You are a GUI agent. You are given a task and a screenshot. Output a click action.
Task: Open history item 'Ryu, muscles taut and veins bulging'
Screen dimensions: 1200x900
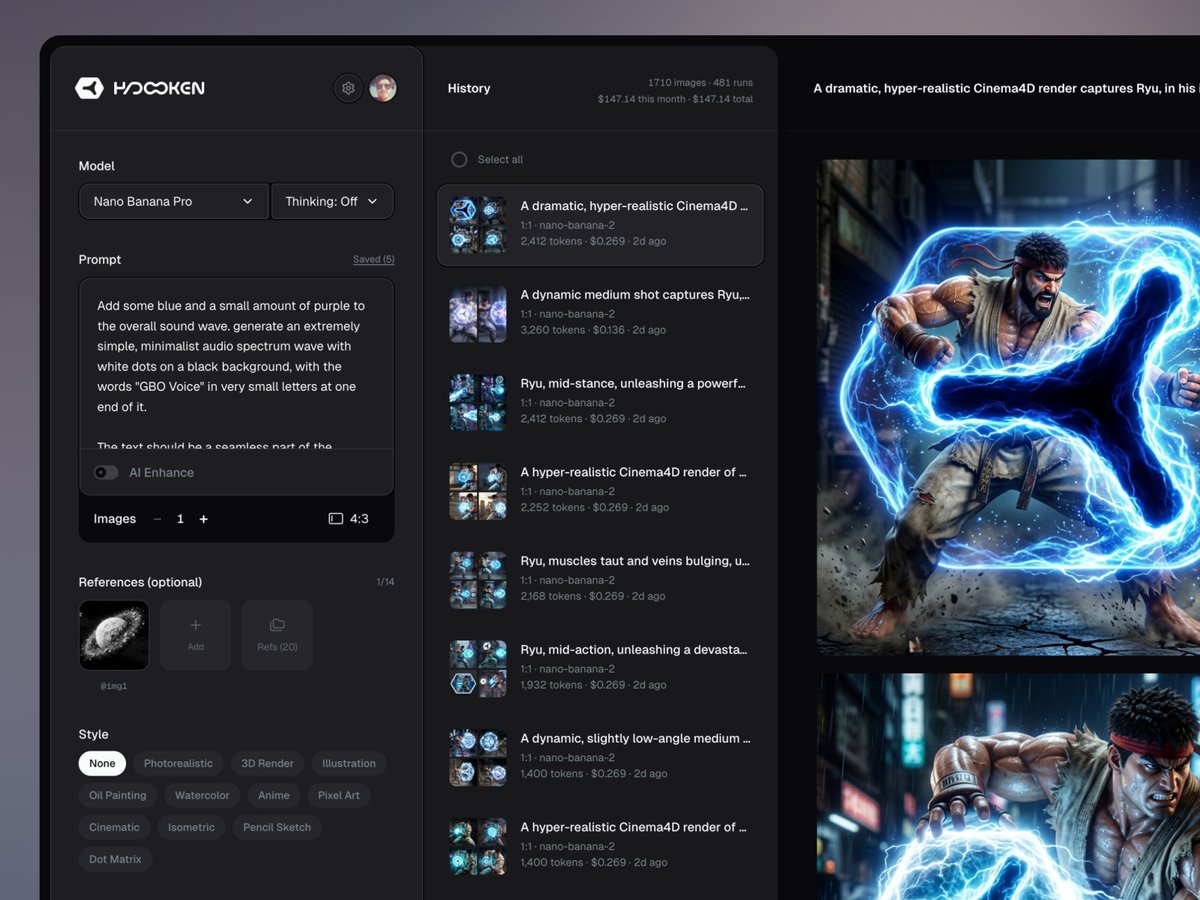600,579
